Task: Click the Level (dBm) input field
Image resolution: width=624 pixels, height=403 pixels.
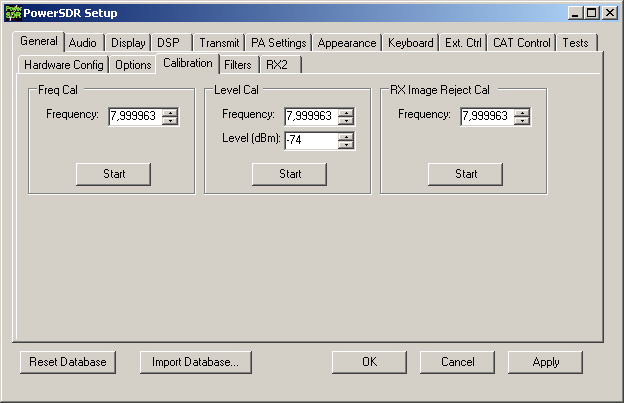Action: pyautogui.click(x=311, y=140)
